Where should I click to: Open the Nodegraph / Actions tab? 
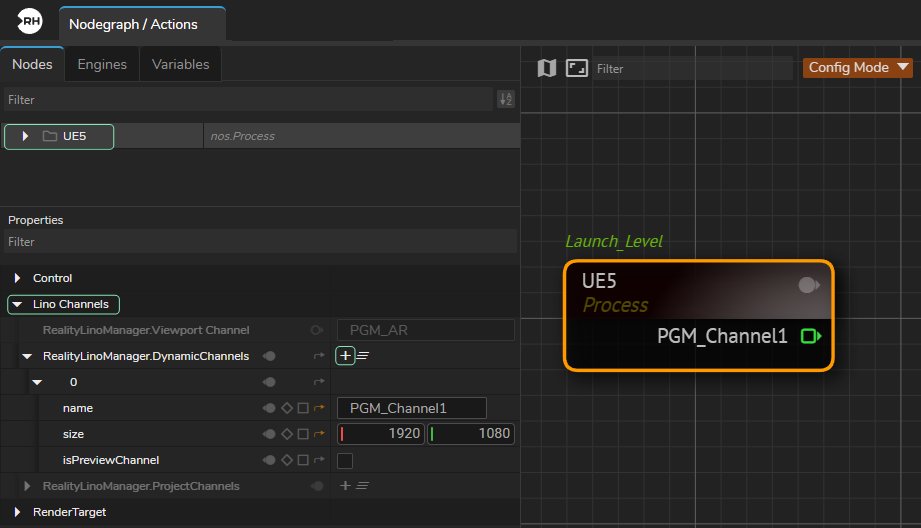[142, 24]
